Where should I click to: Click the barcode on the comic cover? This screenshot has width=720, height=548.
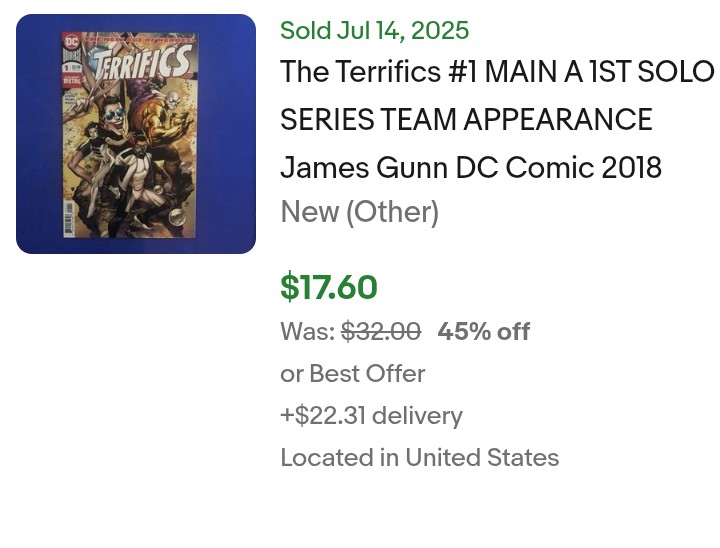pyautogui.click(x=69, y=217)
